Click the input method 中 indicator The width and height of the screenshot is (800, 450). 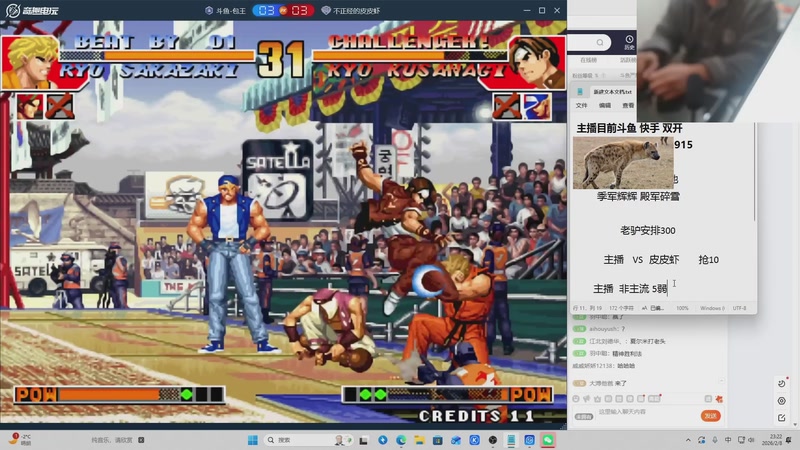click(728, 440)
